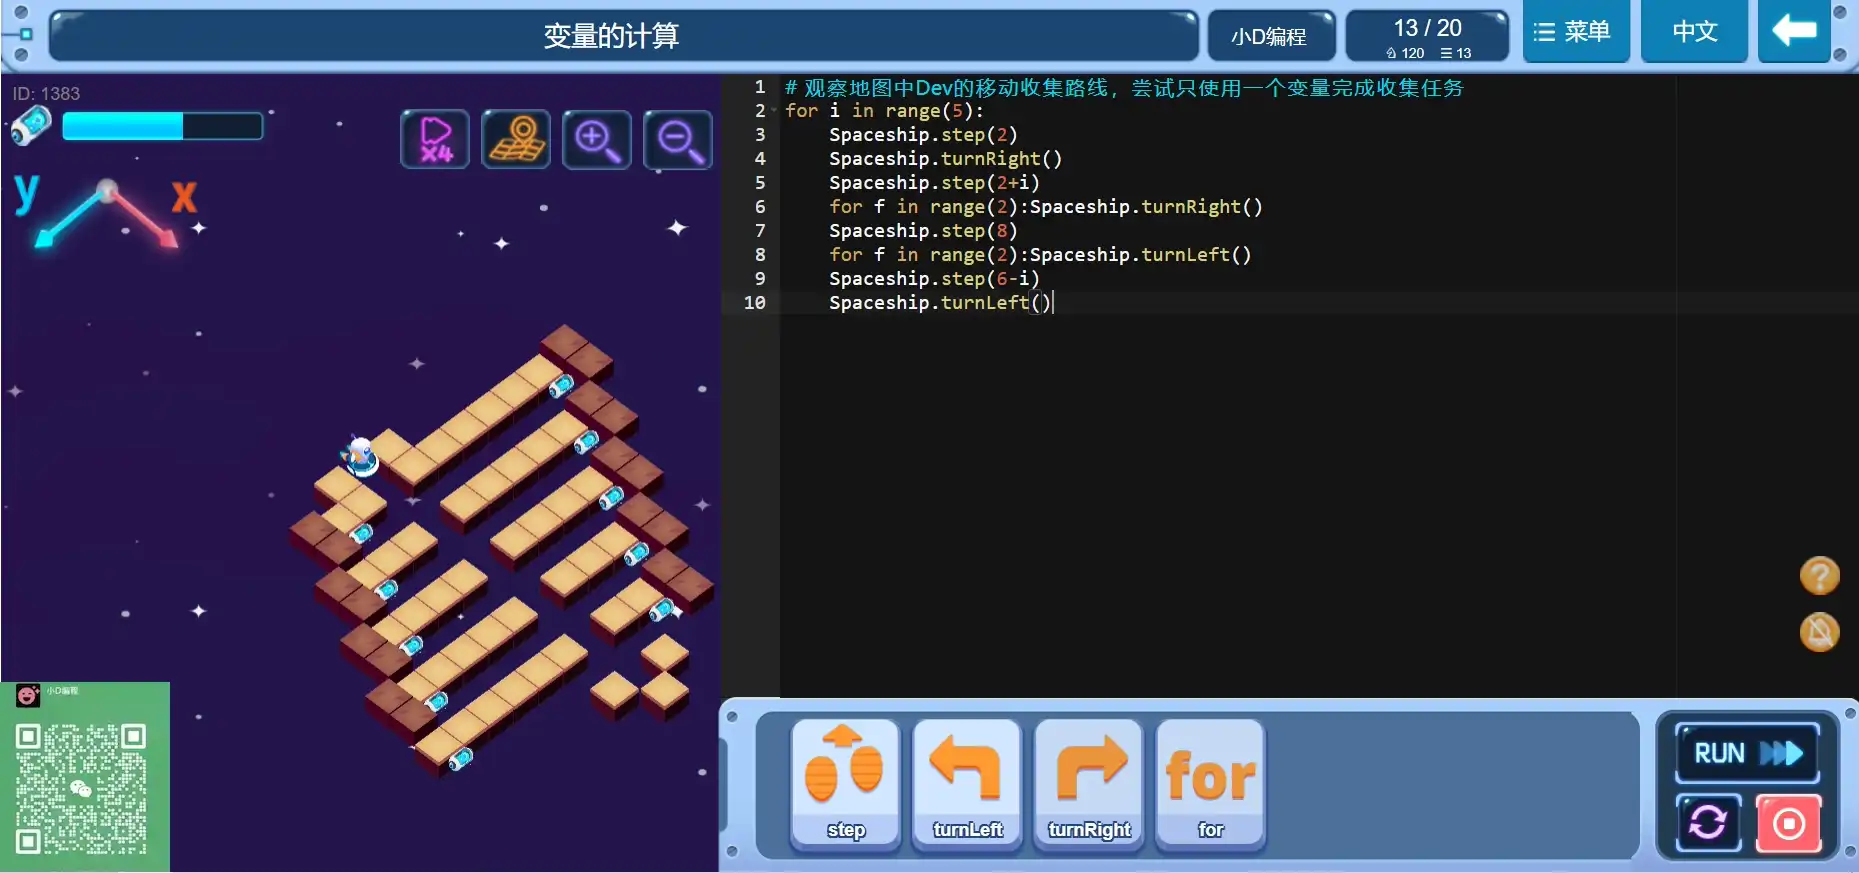1859x873 pixels.
Task: Go back with the arrow button
Action: tap(1794, 32)
